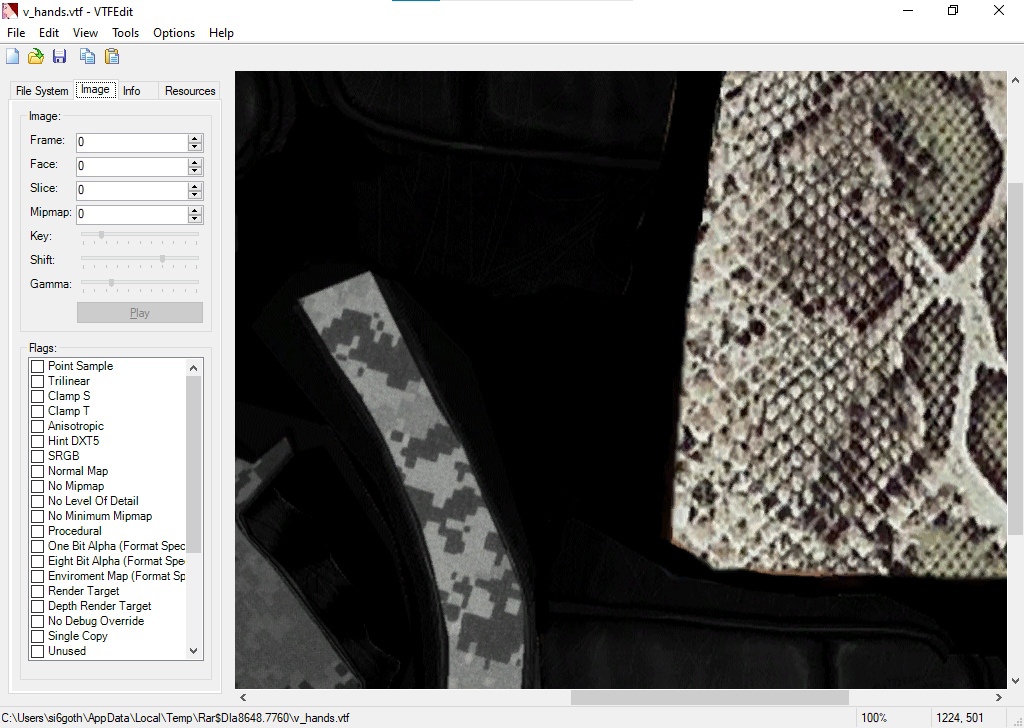Click the Mipmap number input field
The width and height of the screenshot is (1024, 728).
132,214
